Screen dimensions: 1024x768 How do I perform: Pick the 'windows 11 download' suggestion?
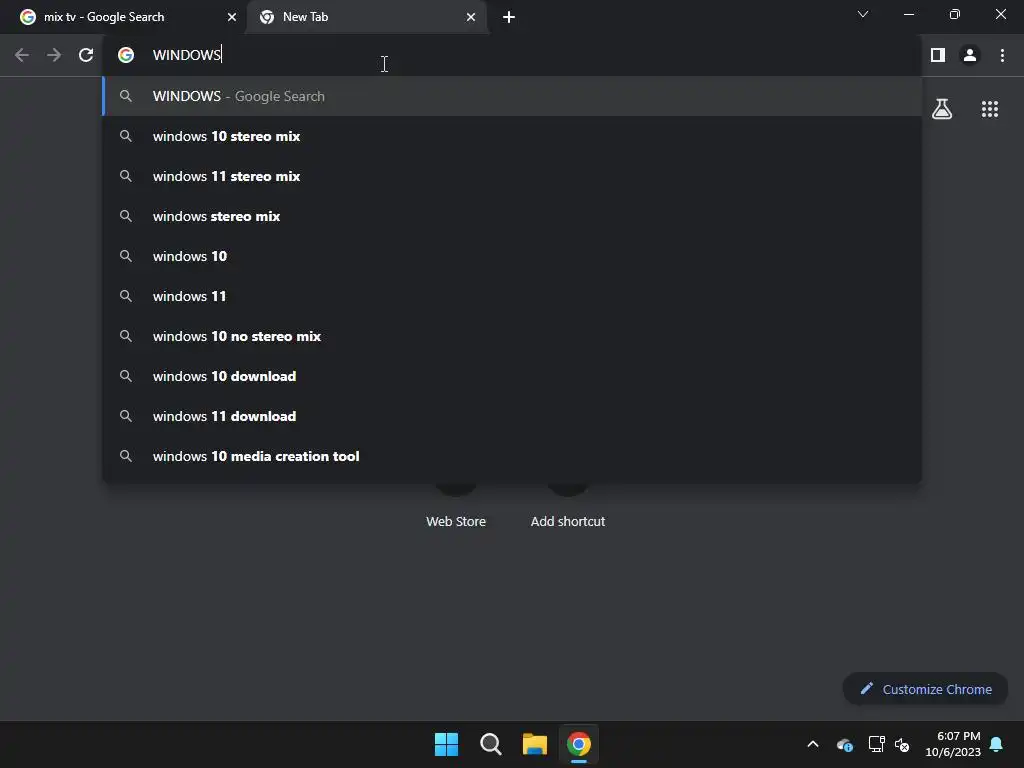[513, 416]
